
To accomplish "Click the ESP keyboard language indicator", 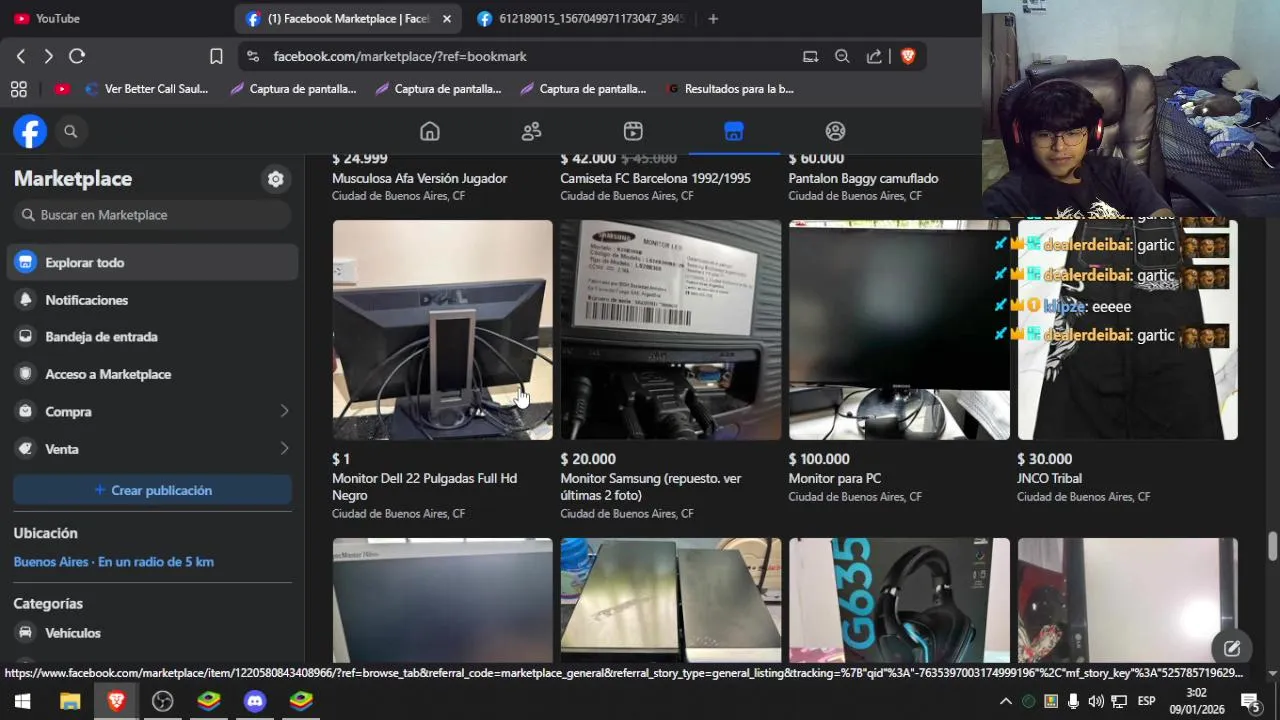I will coord(1146,701).
